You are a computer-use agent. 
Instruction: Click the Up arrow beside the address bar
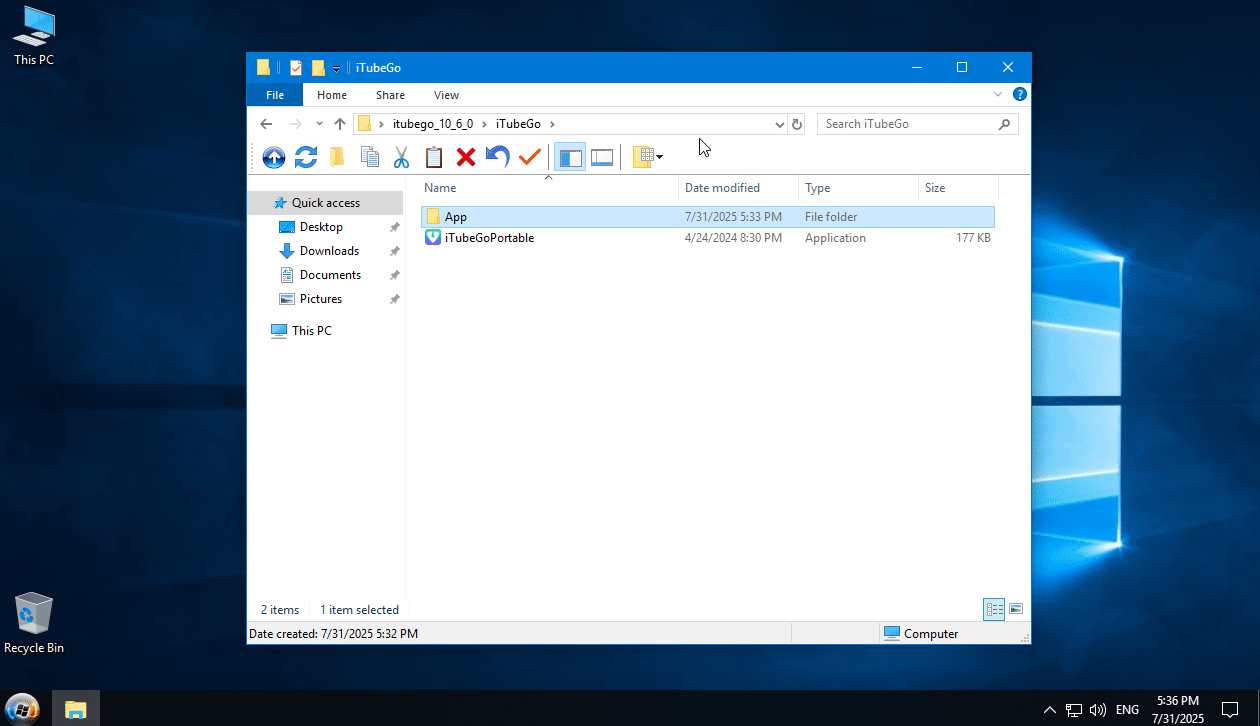340,124
